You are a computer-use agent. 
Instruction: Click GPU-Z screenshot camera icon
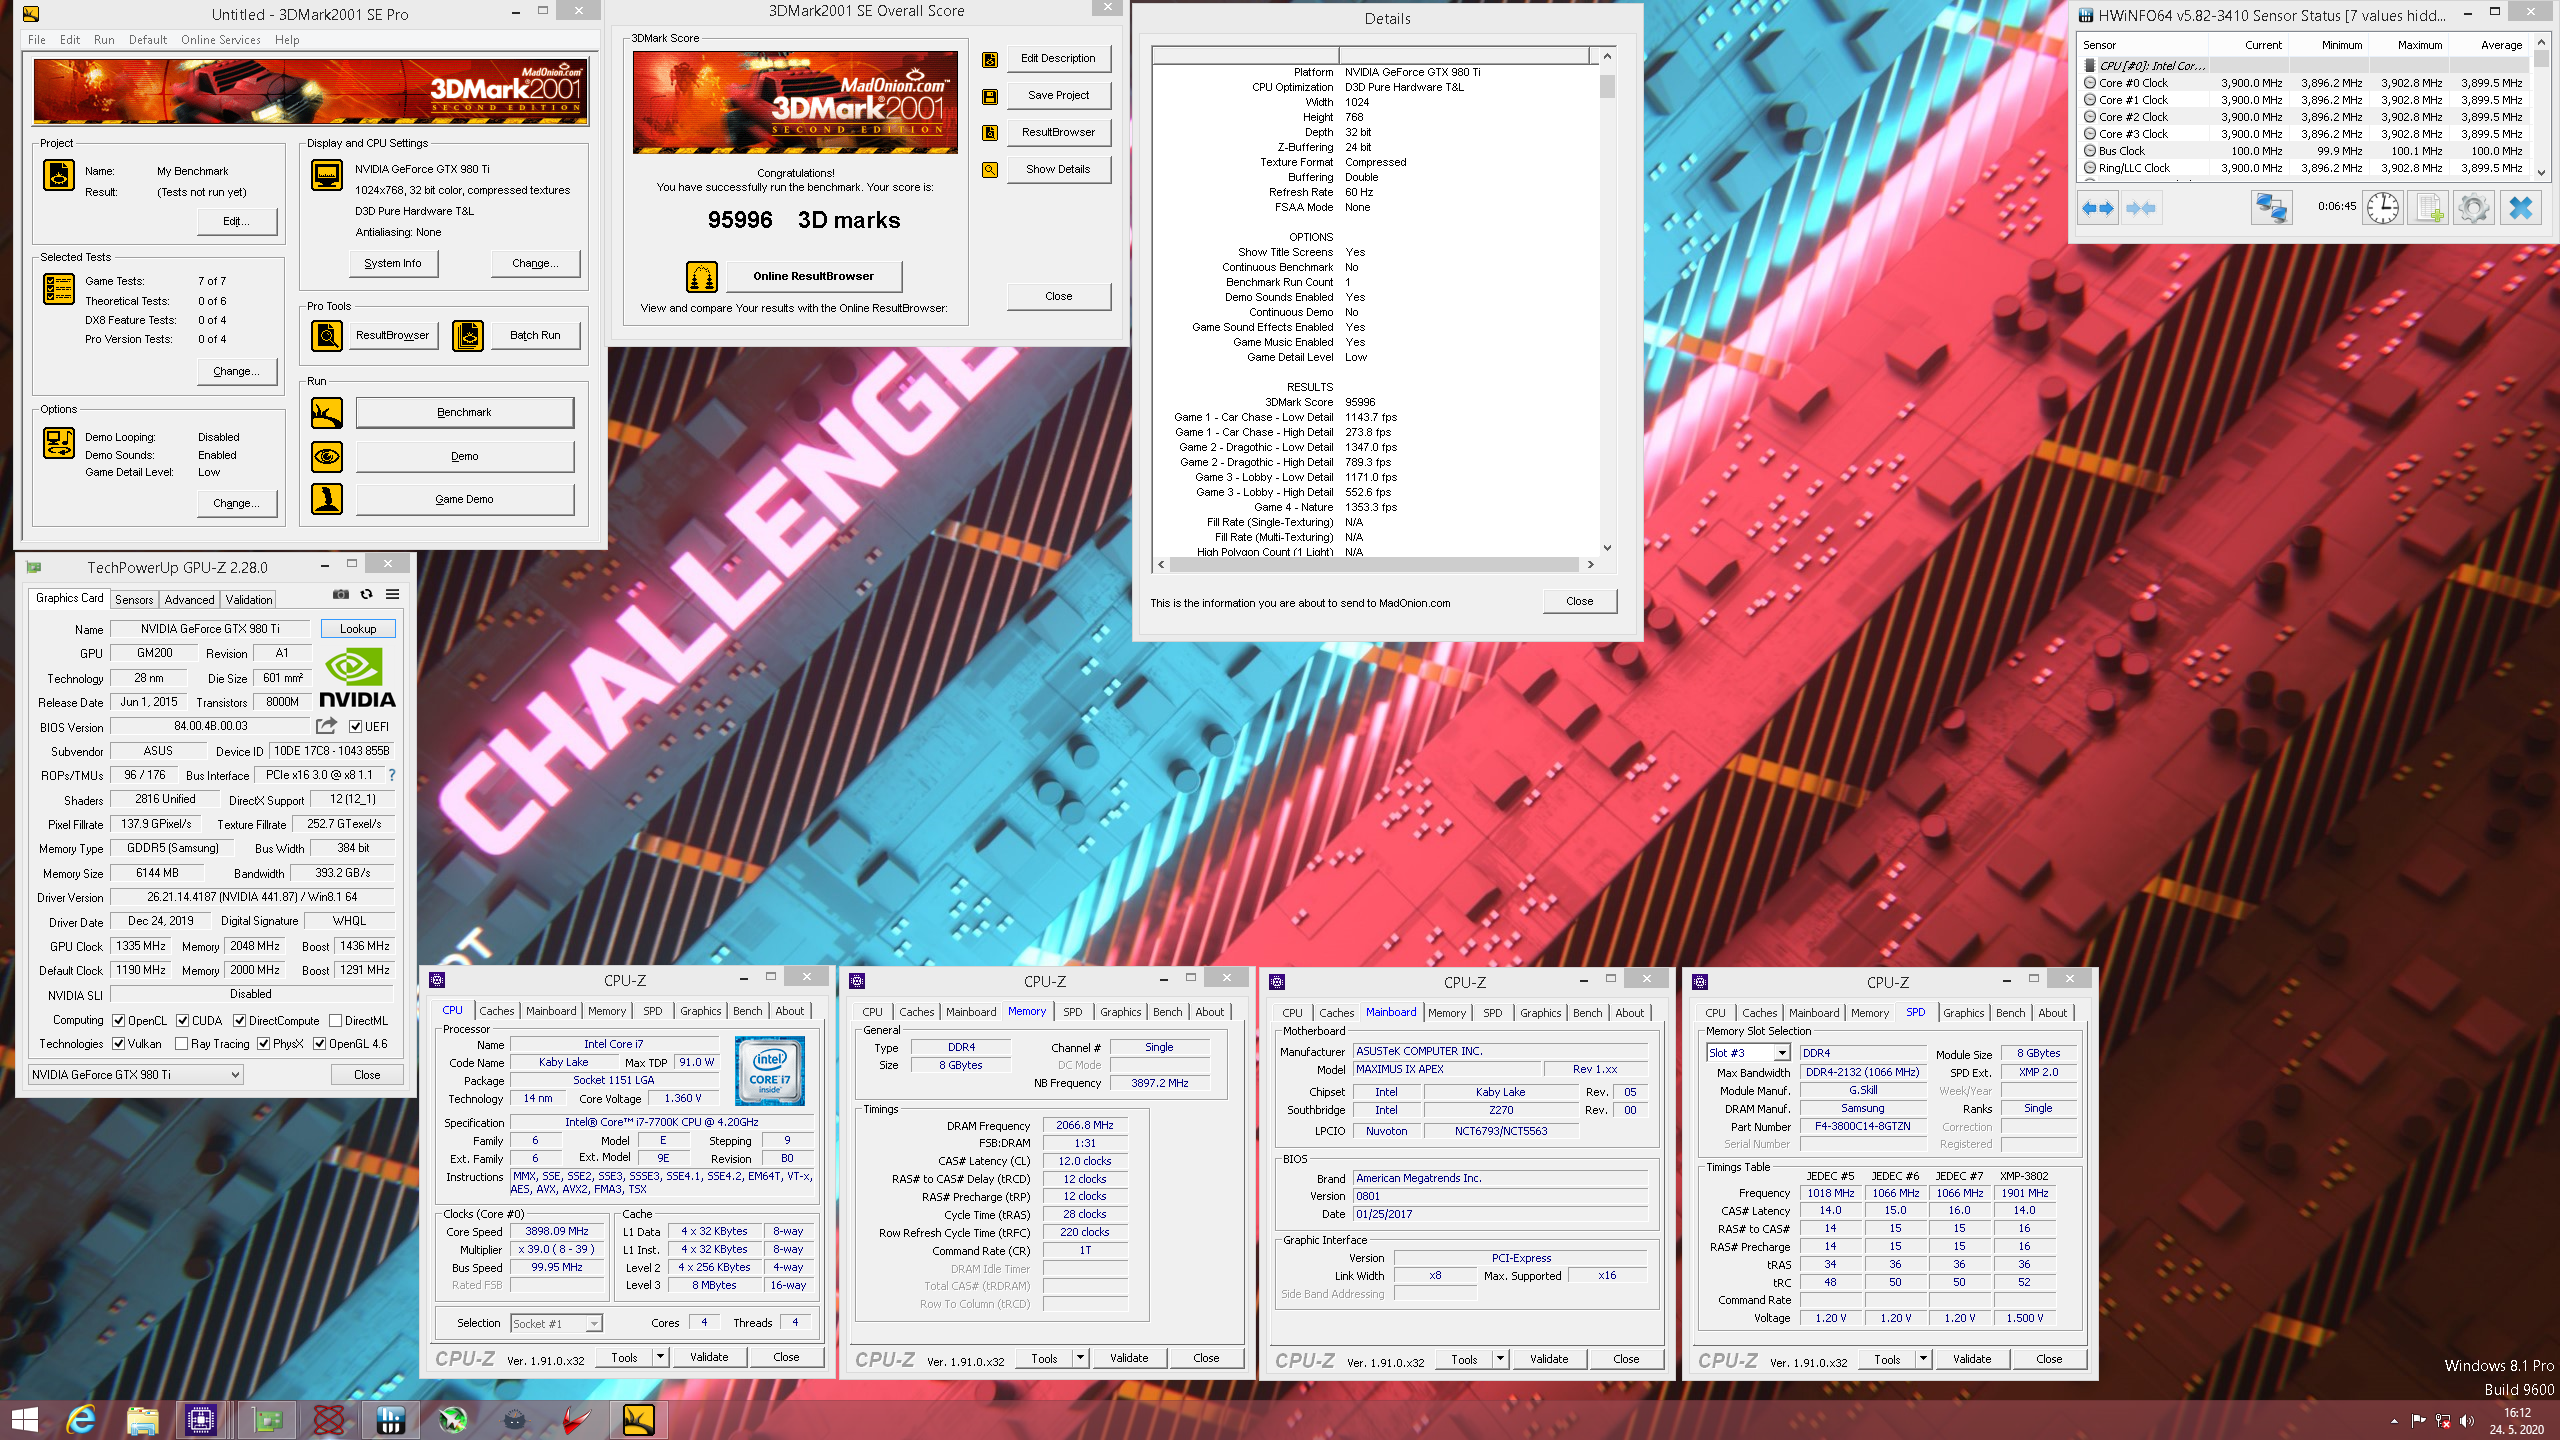341,594
